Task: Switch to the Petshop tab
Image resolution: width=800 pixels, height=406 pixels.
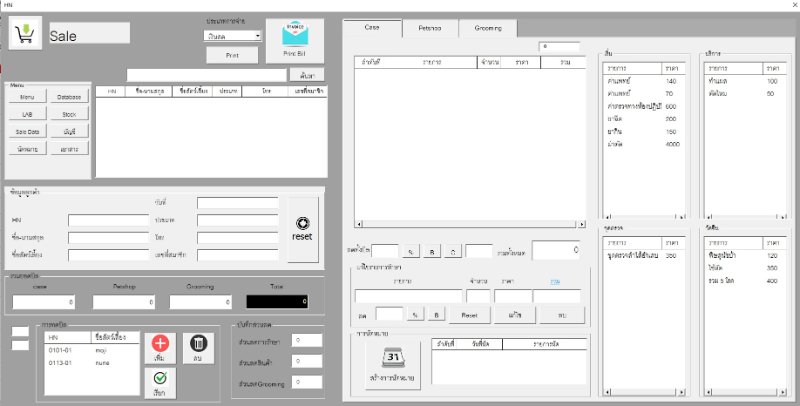Action: [430, 29]
